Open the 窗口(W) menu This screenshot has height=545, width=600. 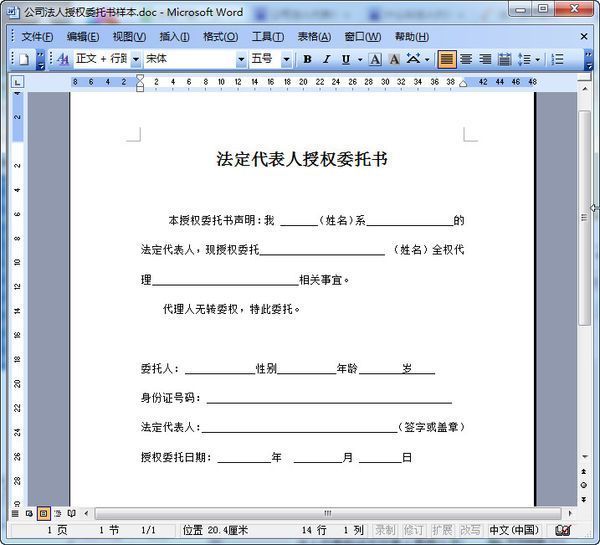(363, 37)
